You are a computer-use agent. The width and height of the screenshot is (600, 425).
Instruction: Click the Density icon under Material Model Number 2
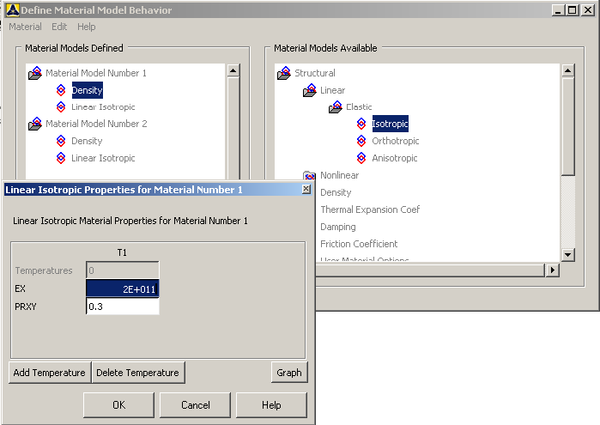pos(61,141)
